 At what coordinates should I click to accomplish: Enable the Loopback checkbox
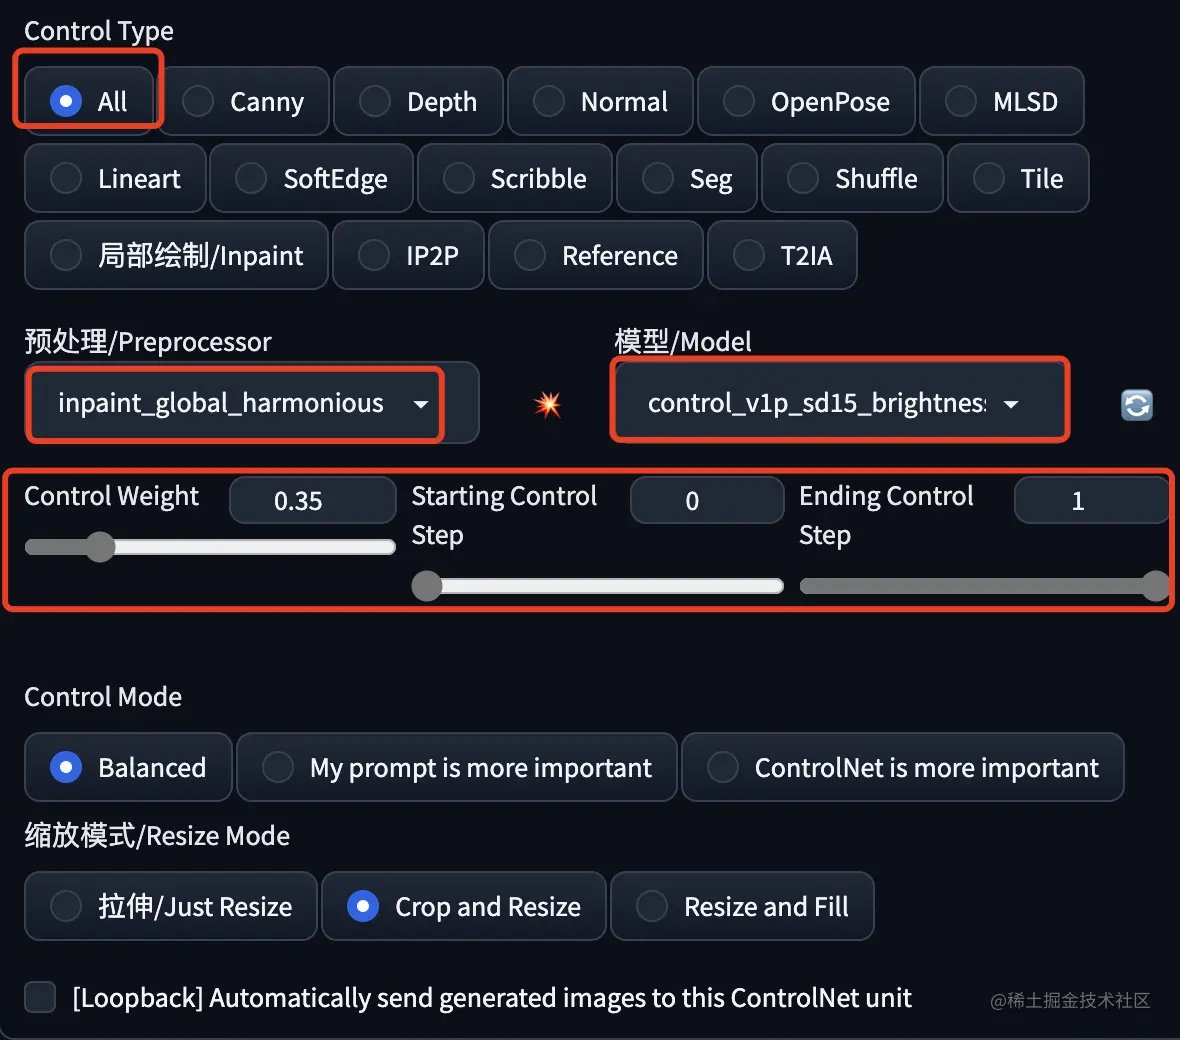[40, 997]
